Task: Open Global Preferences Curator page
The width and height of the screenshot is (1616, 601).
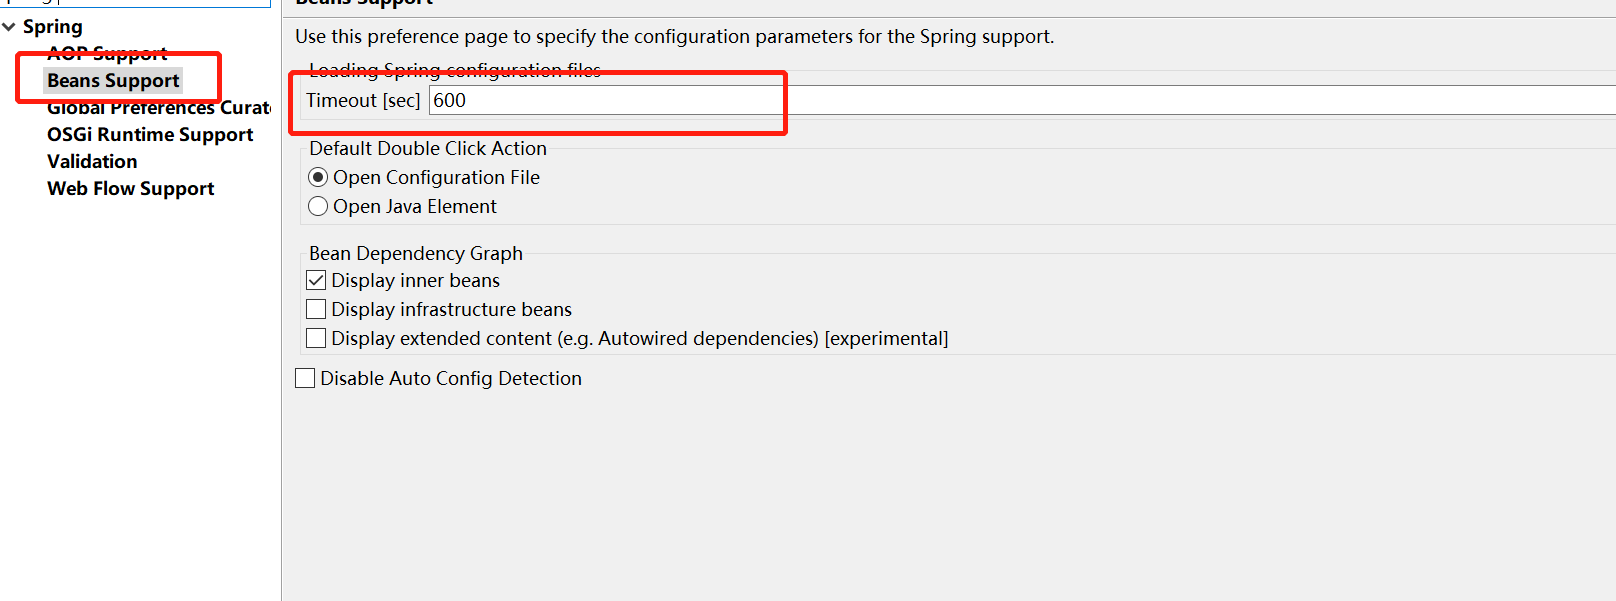Action: [158, 108]
